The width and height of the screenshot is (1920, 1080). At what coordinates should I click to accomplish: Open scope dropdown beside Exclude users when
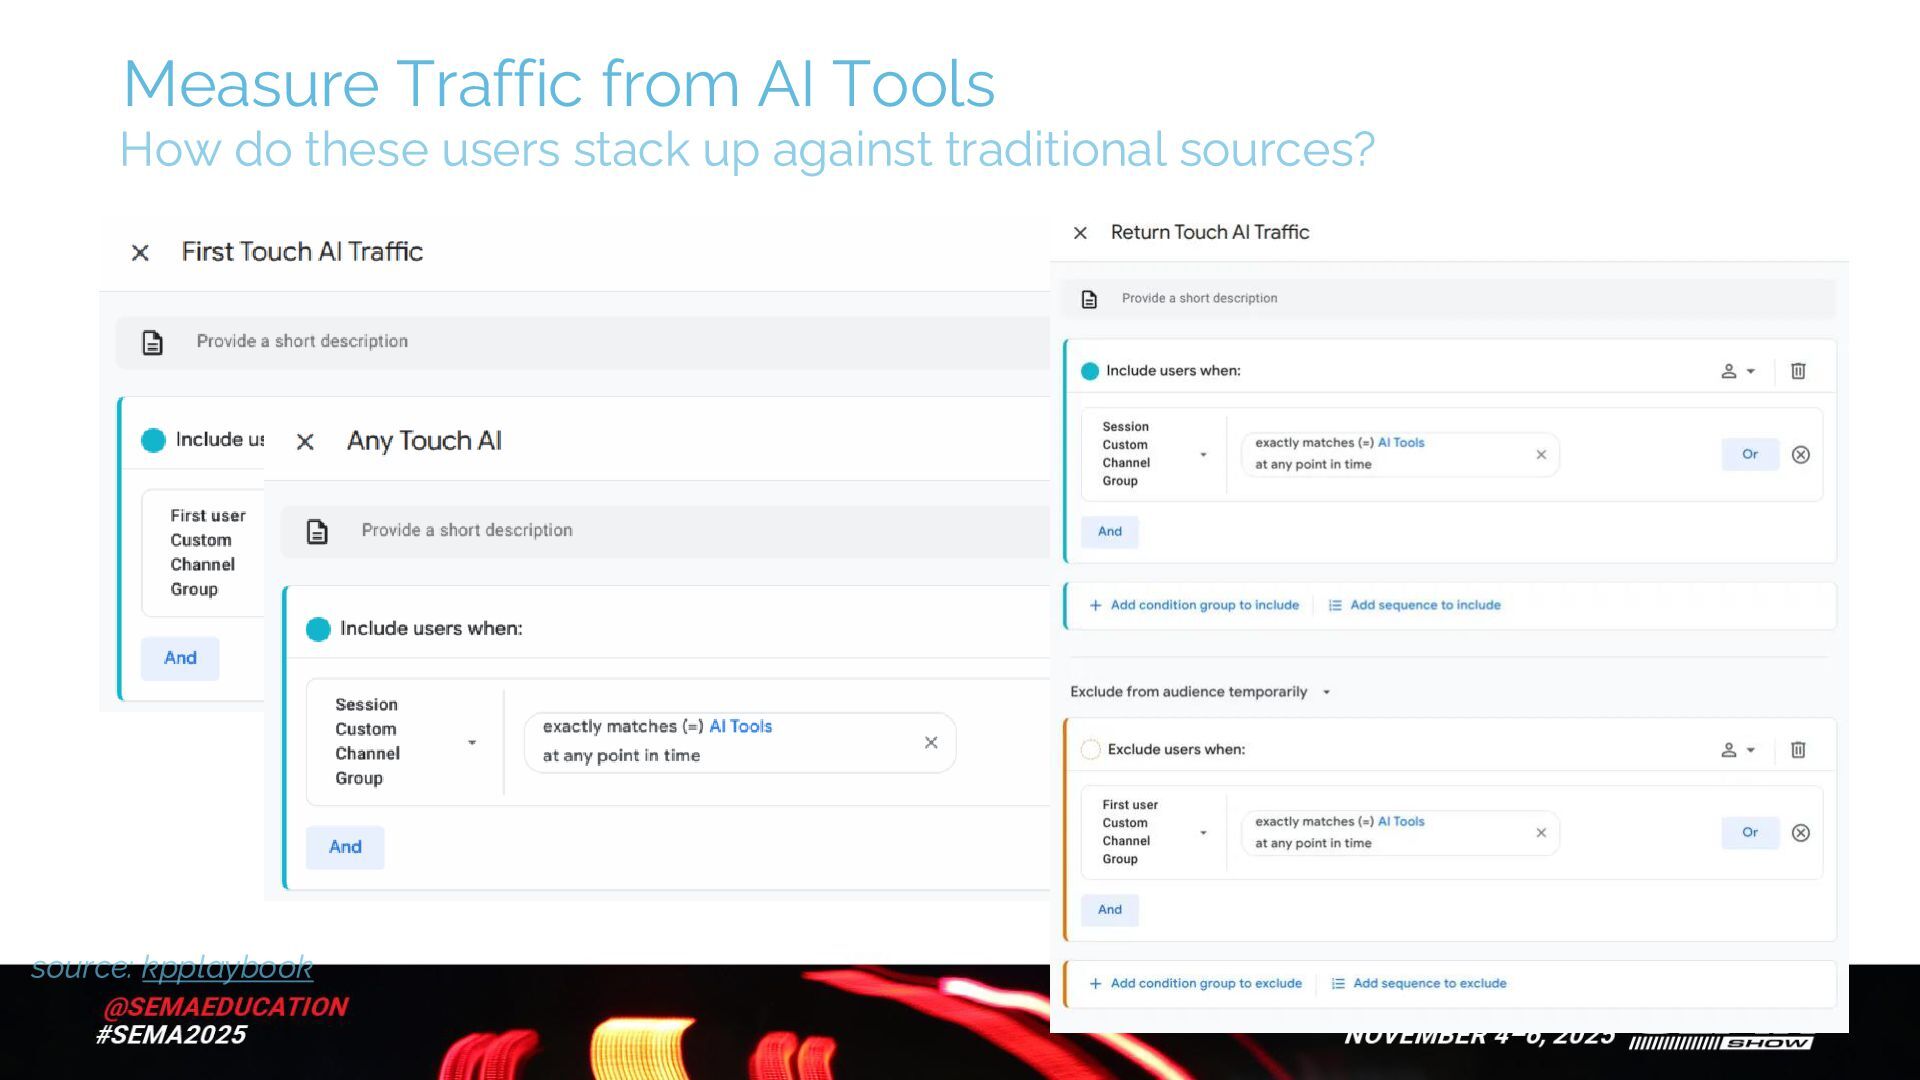[1737, 750]
